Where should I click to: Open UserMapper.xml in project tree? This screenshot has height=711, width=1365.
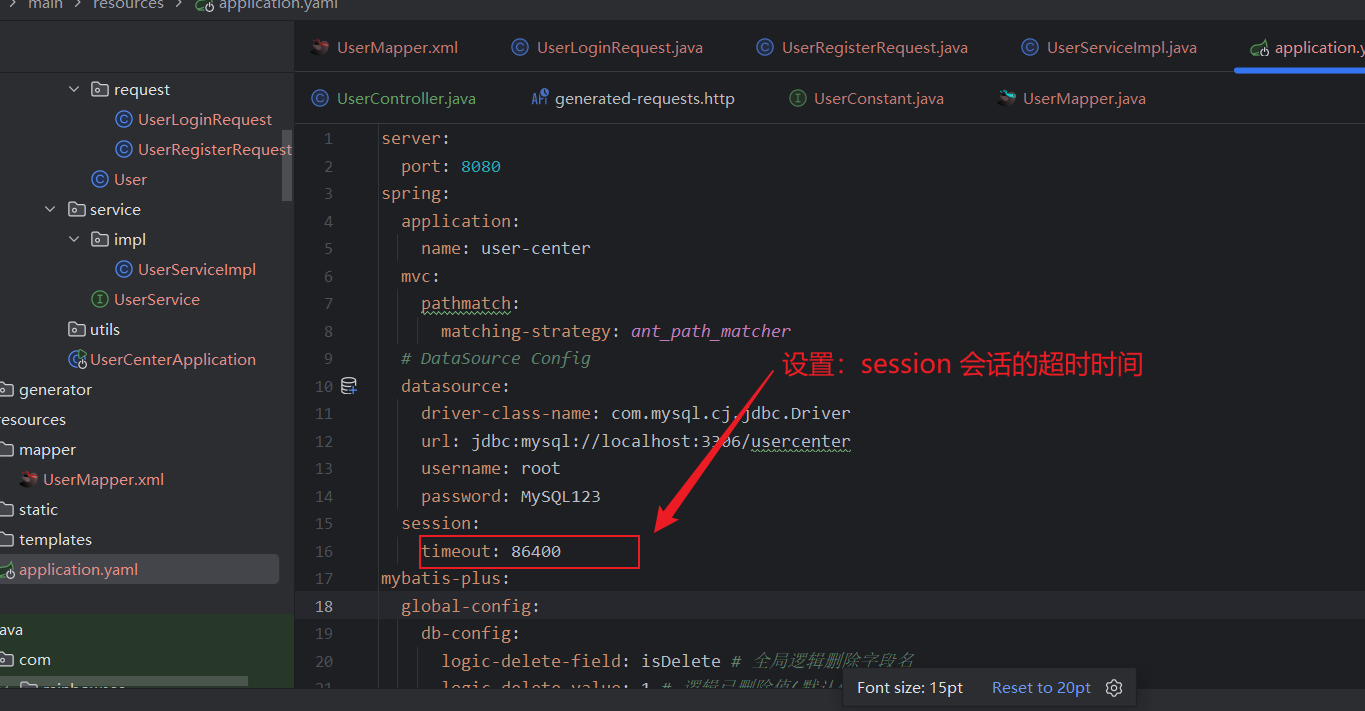(x=103, y=479)
